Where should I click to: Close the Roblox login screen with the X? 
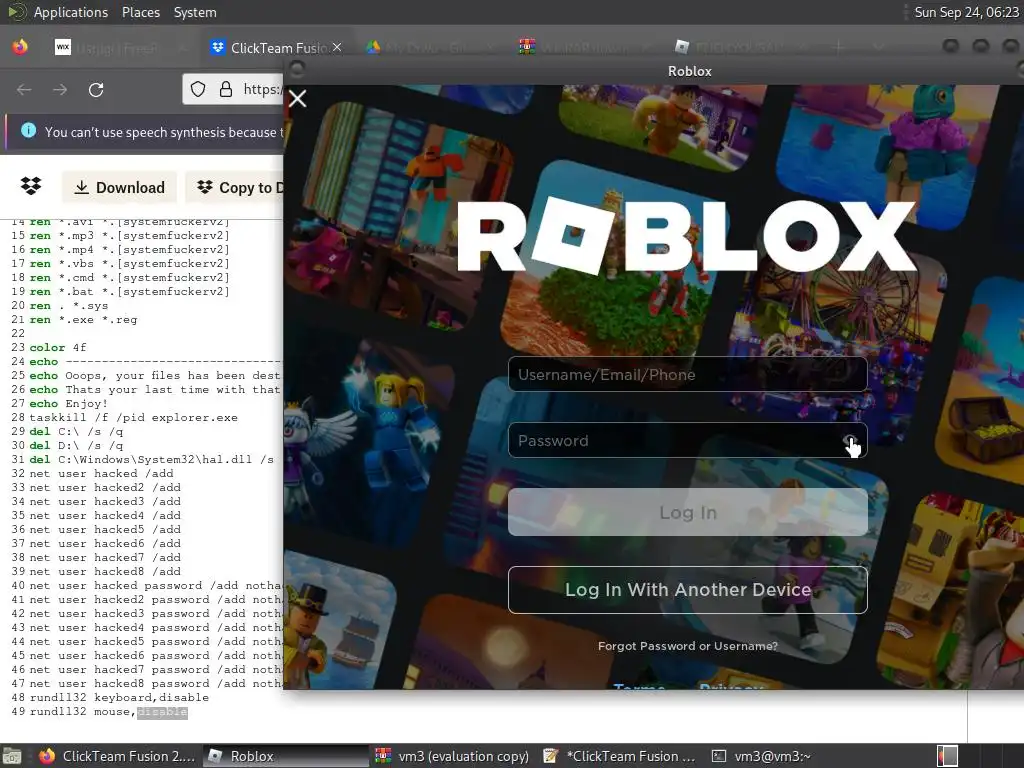click(x=298, y=99)
